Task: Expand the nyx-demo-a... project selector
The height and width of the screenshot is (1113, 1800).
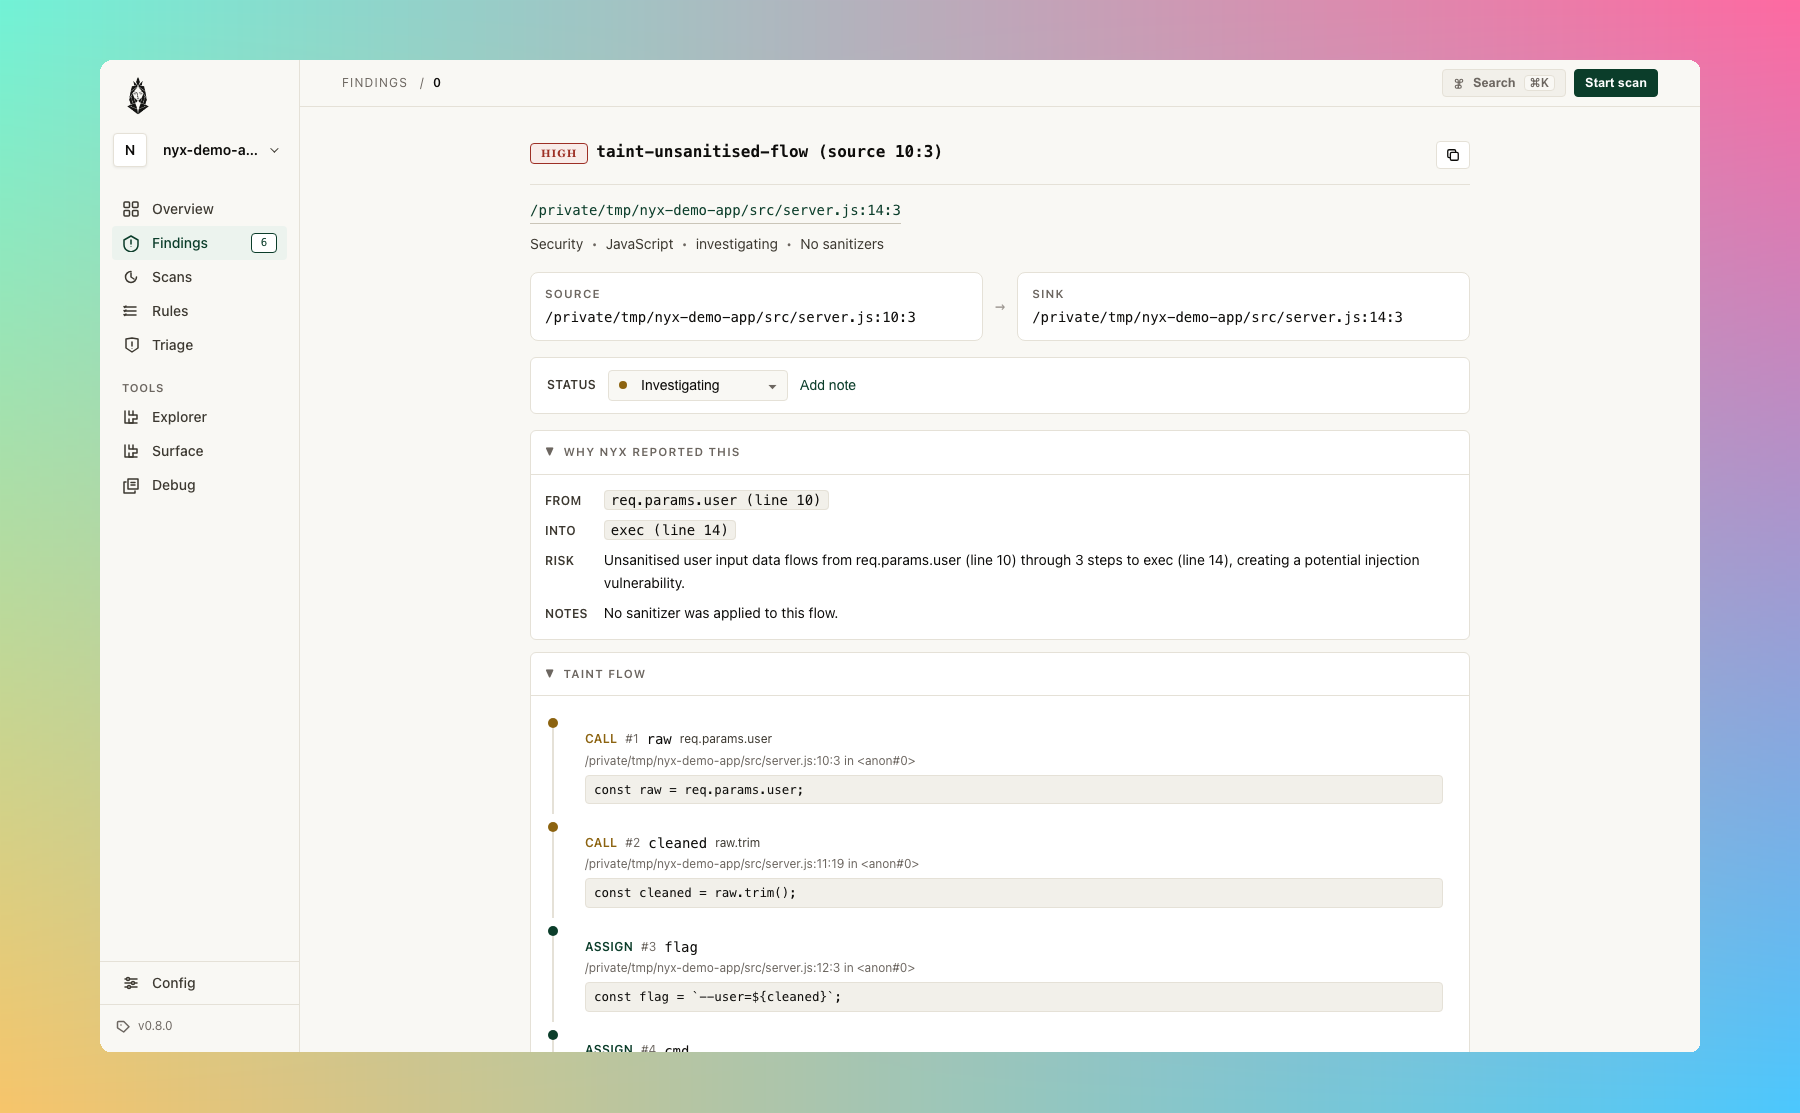Action: tap(199, 150)
